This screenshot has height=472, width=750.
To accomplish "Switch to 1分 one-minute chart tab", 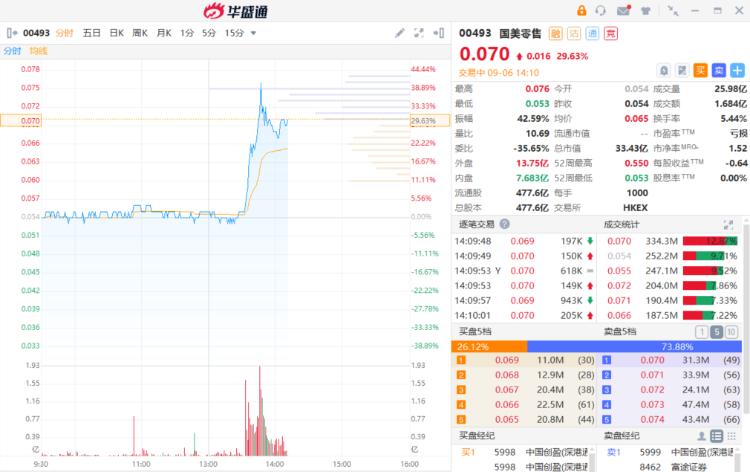I will coord(187,33).
